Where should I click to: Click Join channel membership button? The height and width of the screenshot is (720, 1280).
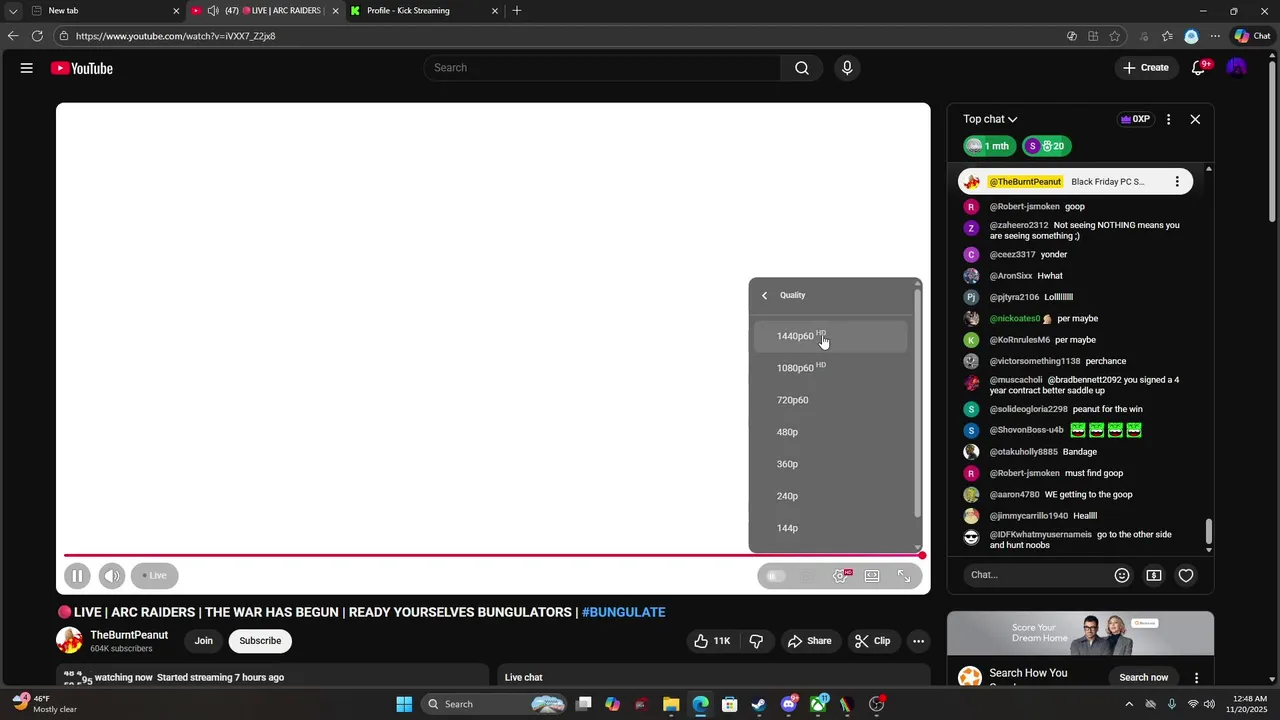coord(204,641)
